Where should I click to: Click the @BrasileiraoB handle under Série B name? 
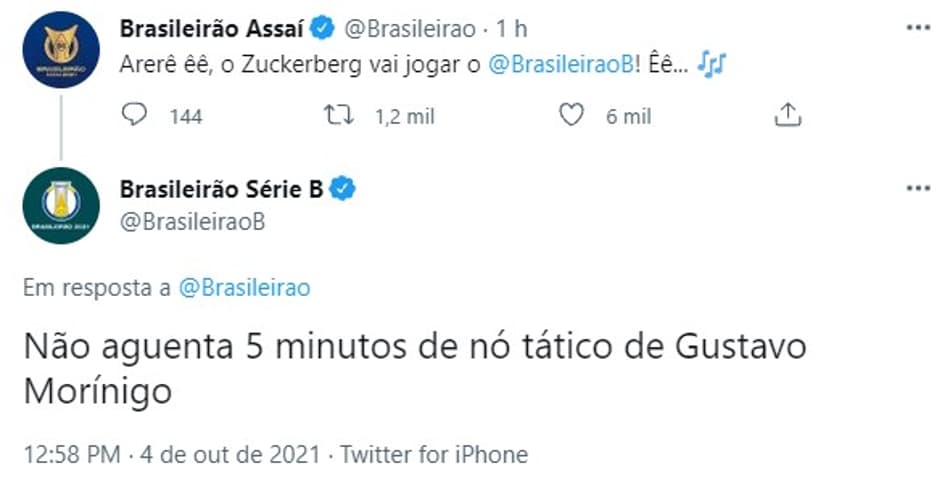[x=192, y=222]
